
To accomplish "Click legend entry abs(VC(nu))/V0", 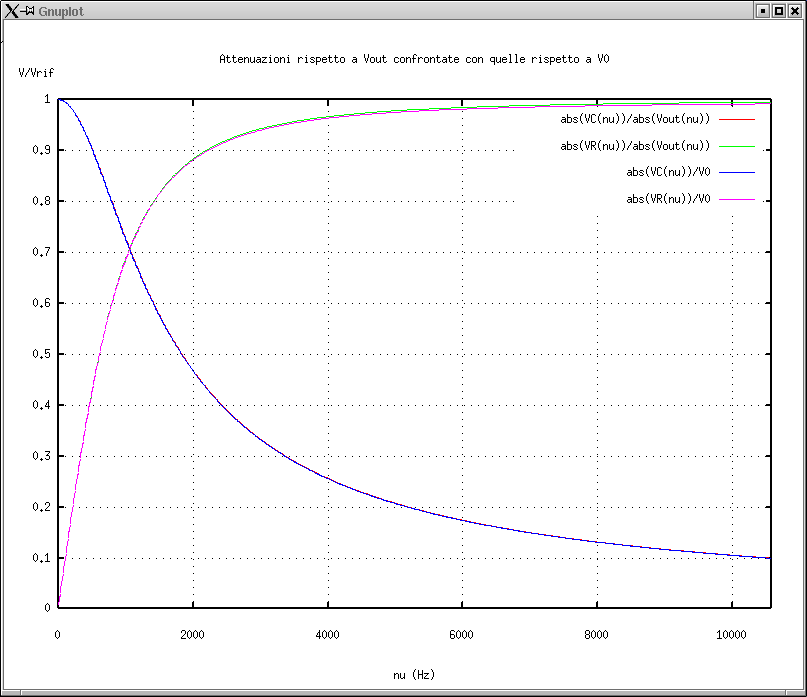I will [668, 173].
